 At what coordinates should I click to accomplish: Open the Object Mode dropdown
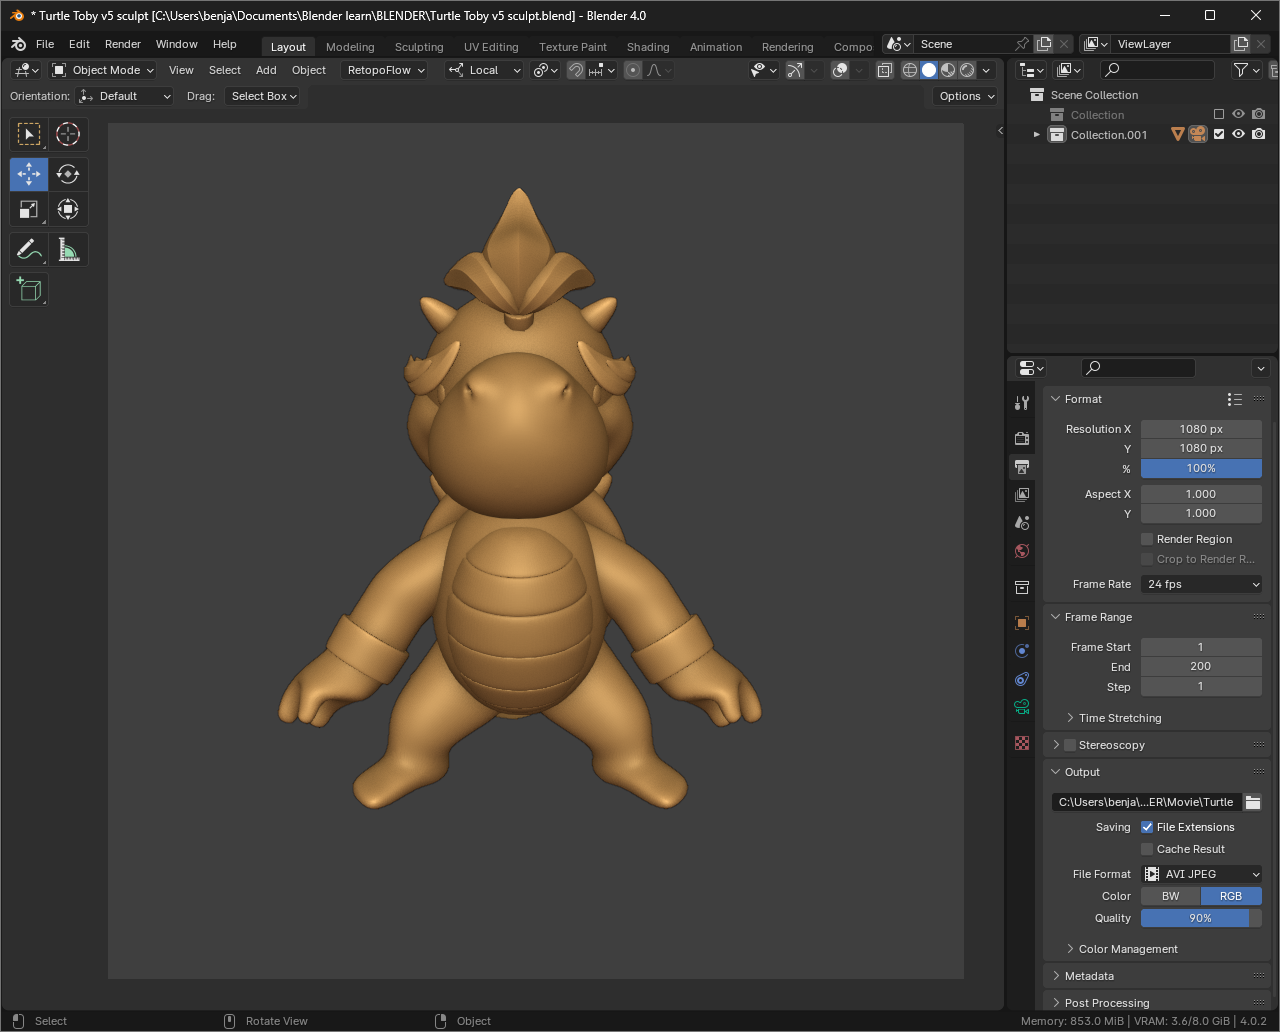click(x=103, y=70)
